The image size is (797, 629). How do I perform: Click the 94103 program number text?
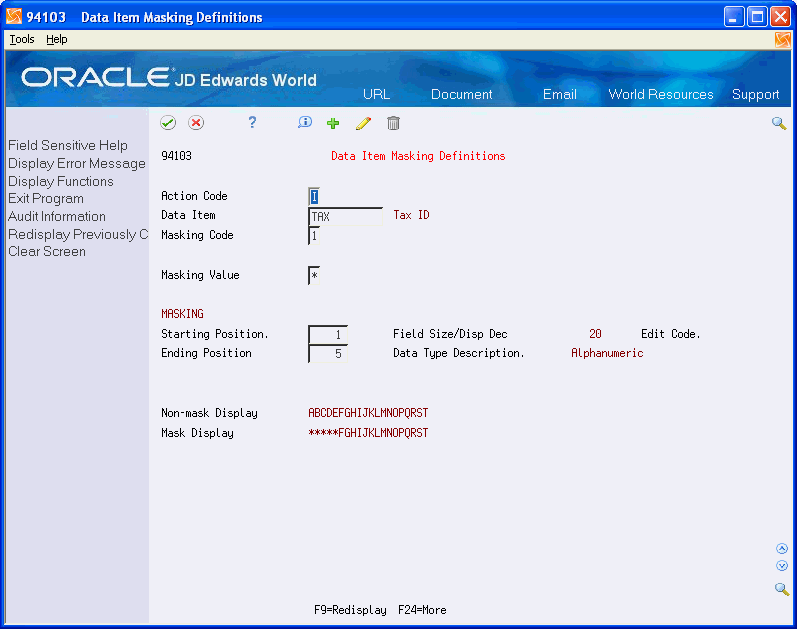176,156
